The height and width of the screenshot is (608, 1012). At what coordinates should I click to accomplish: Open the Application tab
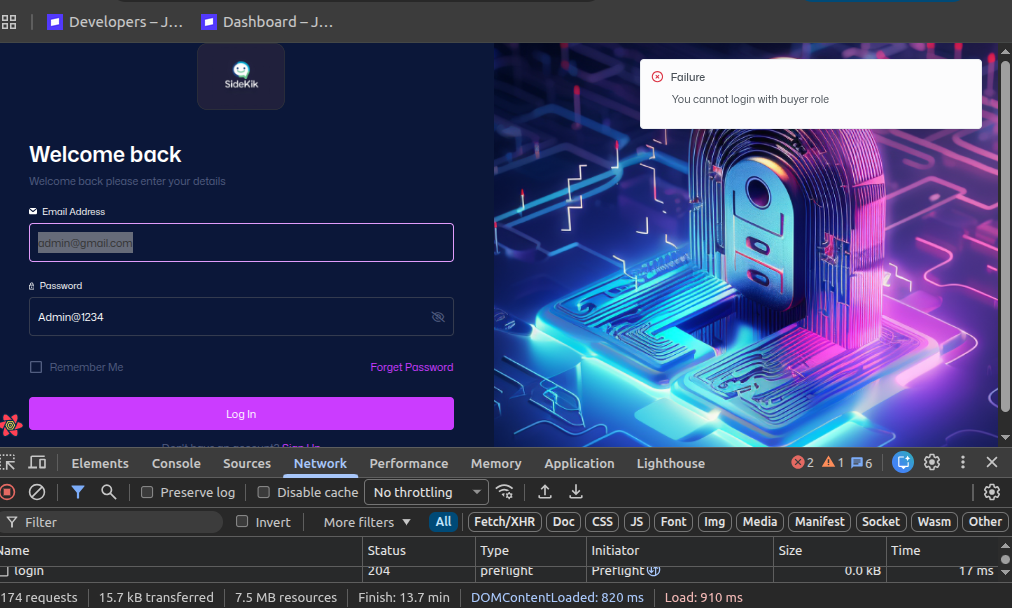tap(579, 463)
